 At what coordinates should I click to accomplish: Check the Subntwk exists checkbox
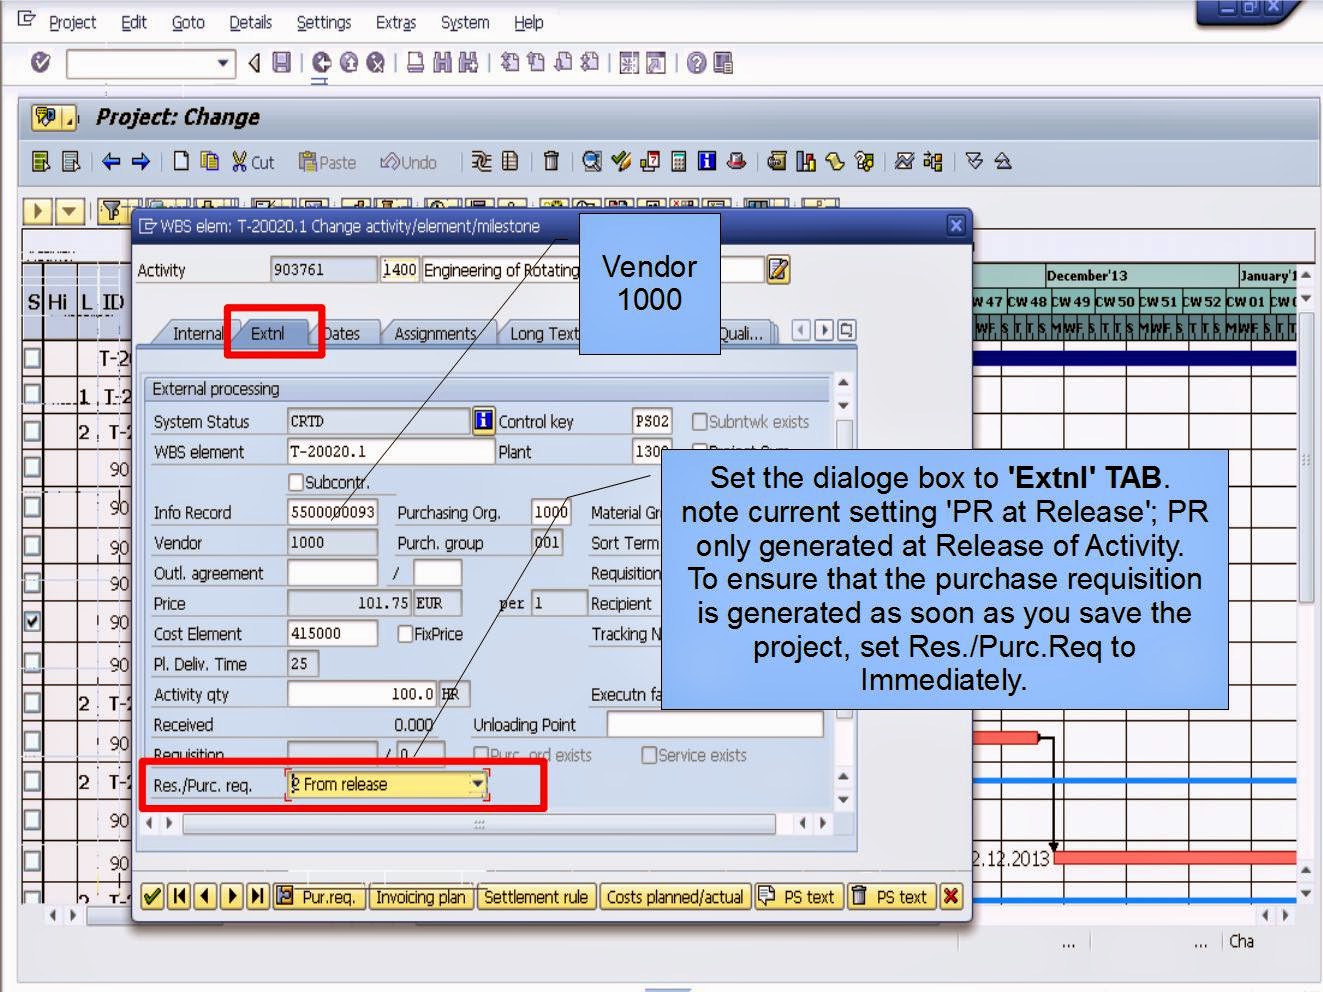(699, 421)
